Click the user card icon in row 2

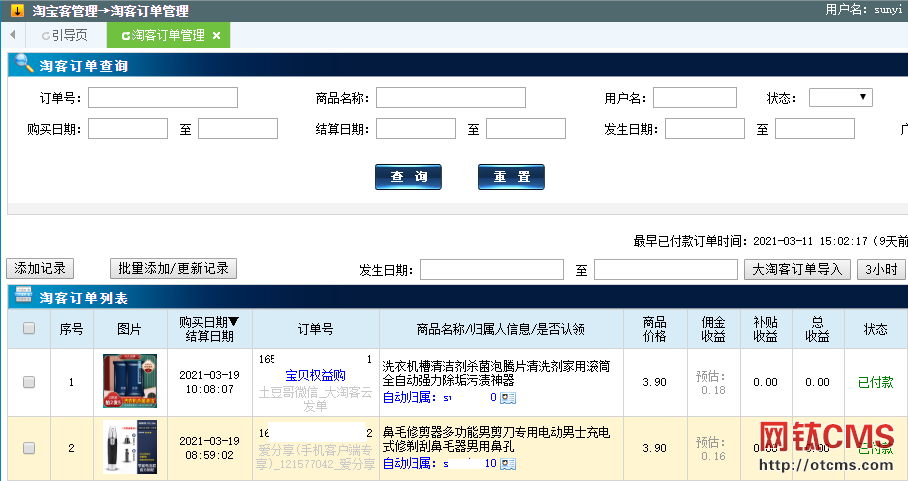[x=508, y=464]
